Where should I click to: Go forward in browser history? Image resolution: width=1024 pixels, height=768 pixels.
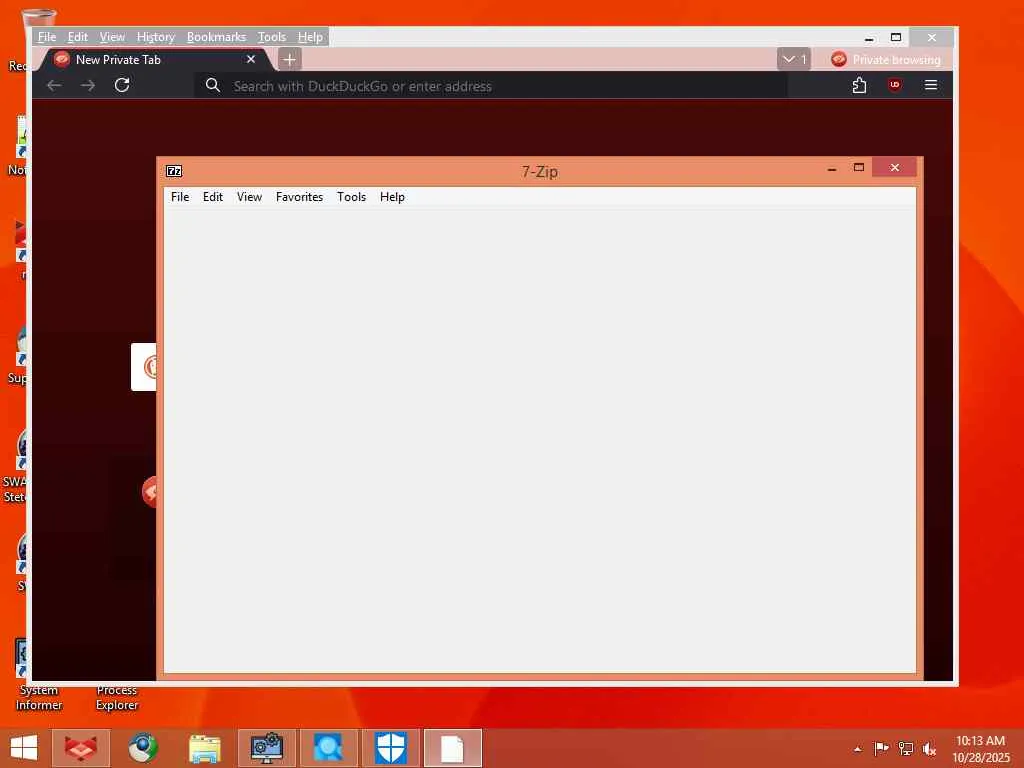[88, 86]
